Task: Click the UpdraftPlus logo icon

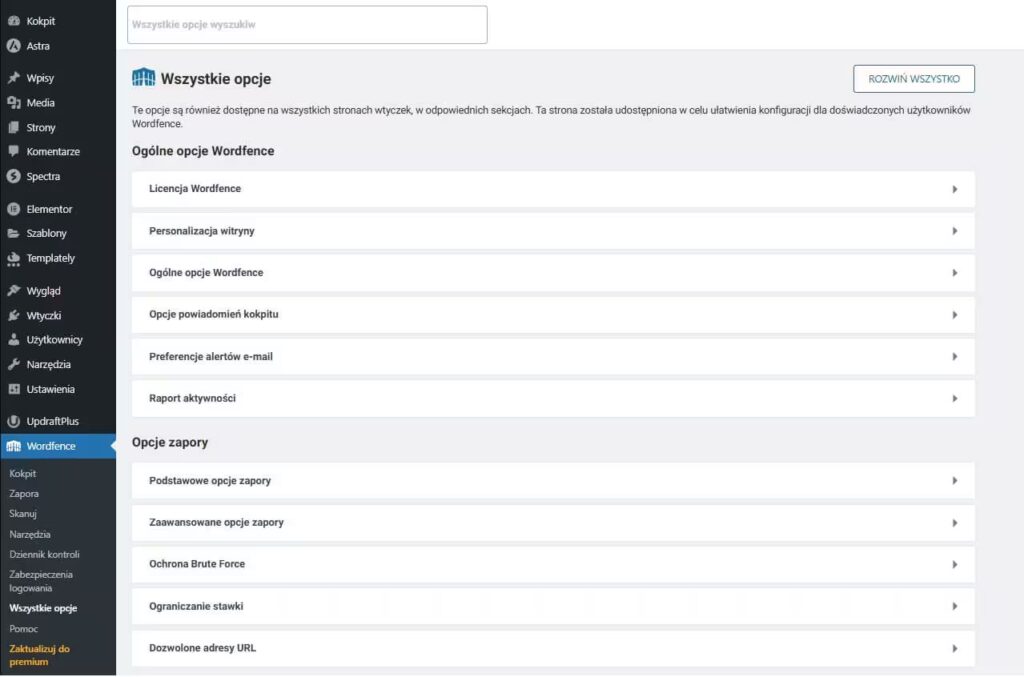Action: coord(14,421)
